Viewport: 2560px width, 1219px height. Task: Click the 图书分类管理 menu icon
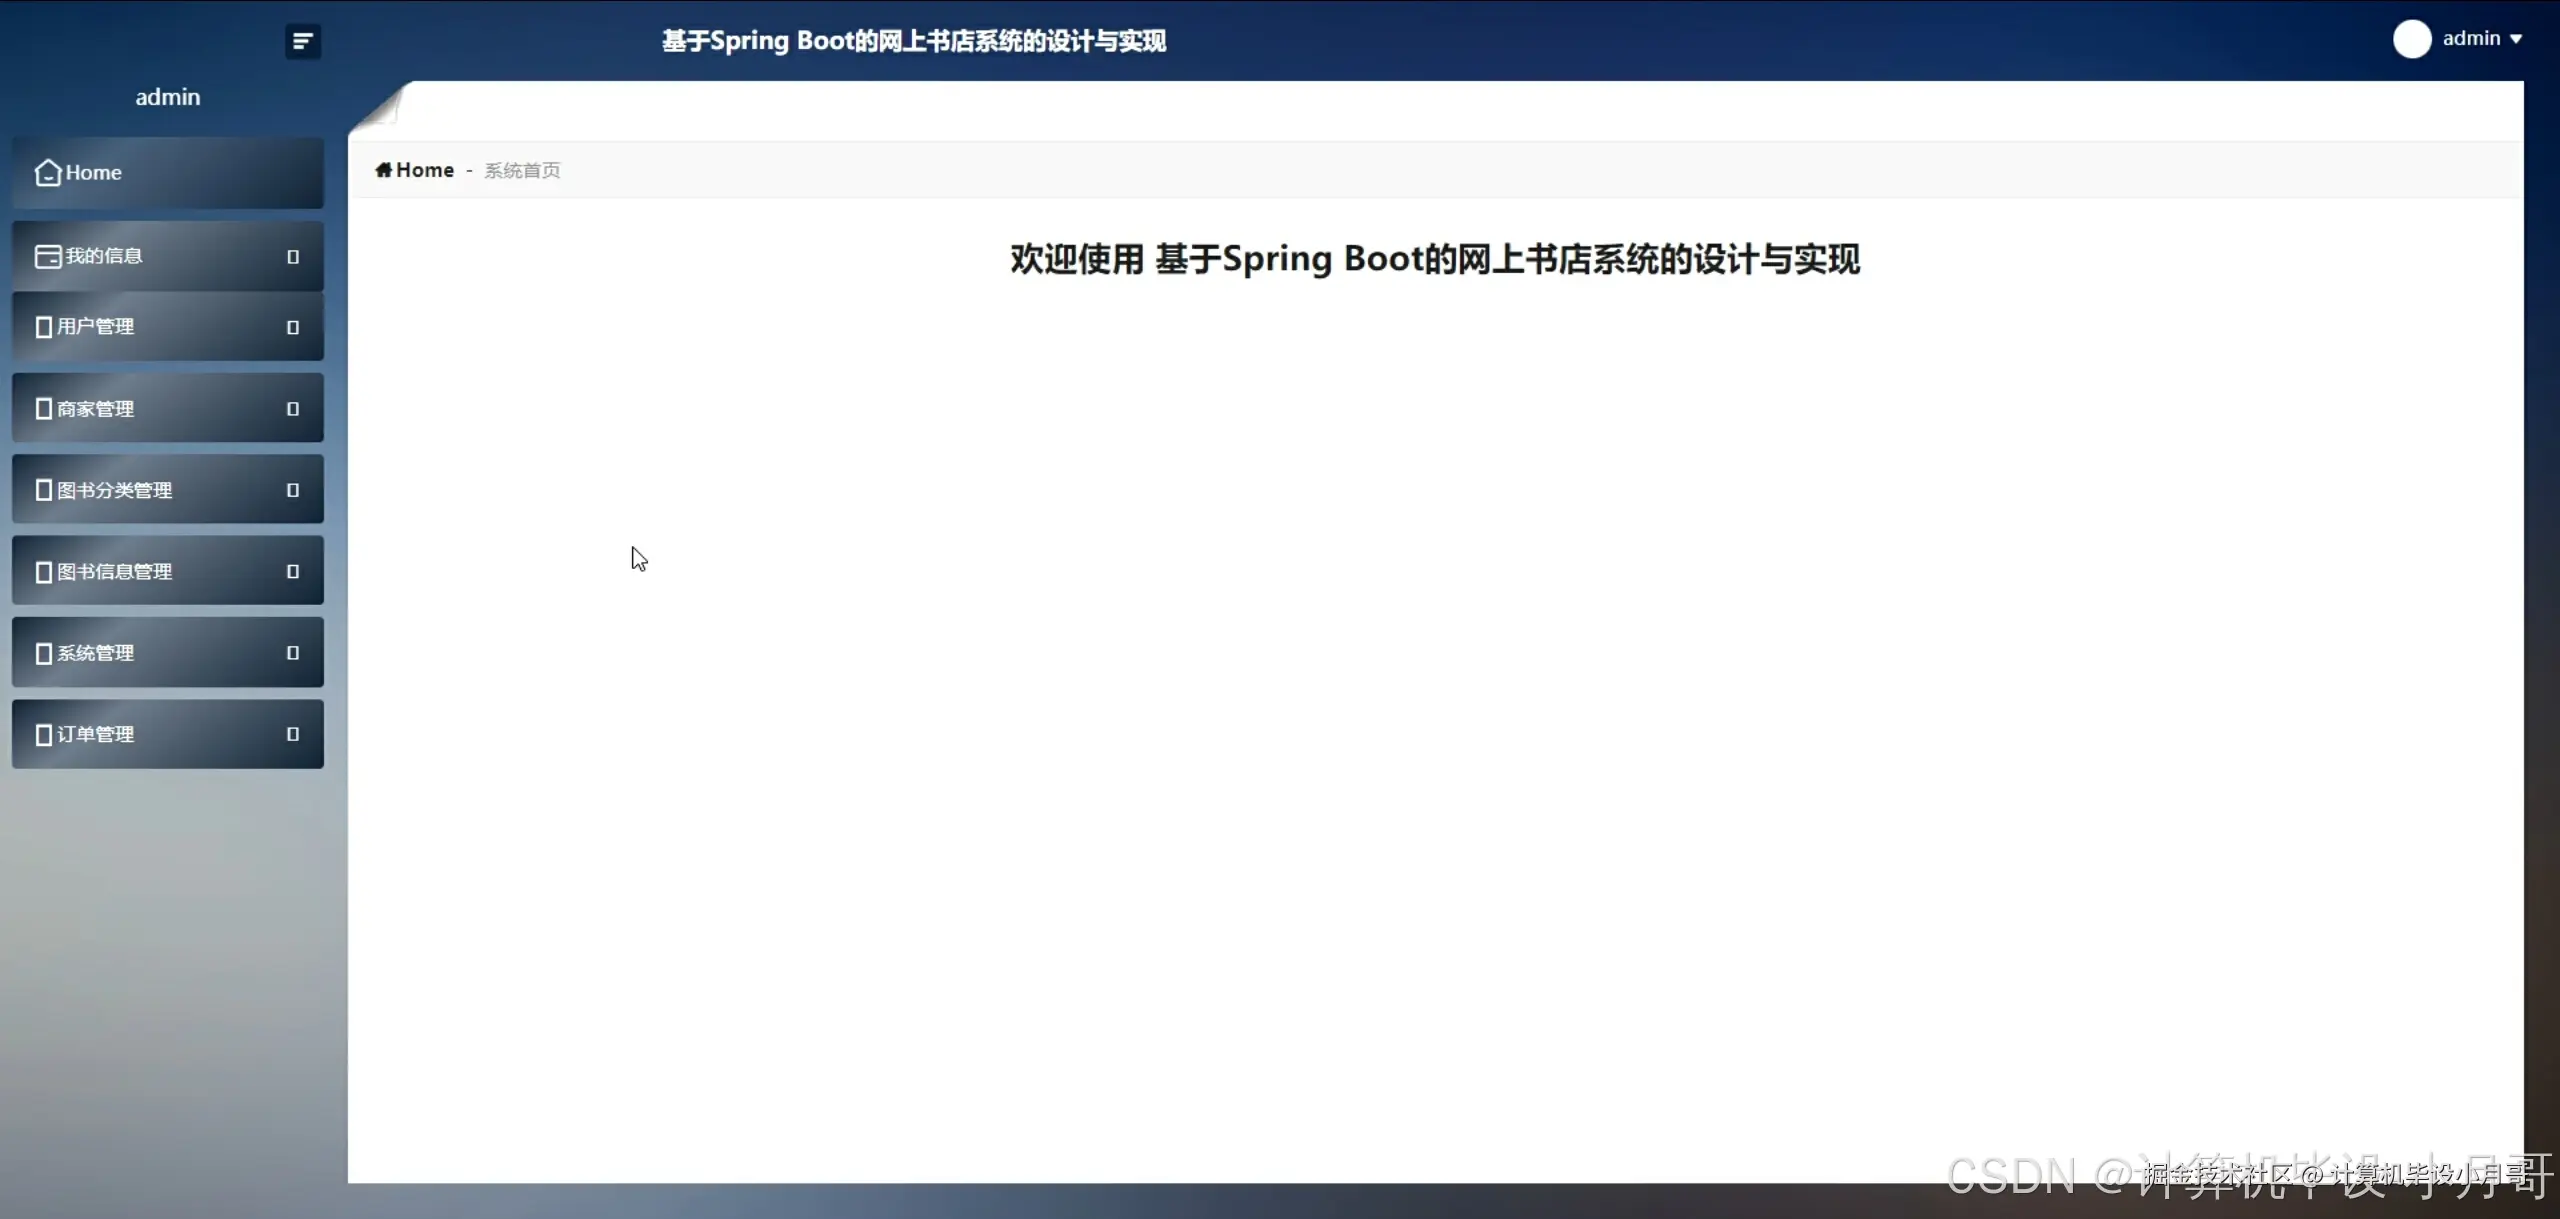point(43,490)
